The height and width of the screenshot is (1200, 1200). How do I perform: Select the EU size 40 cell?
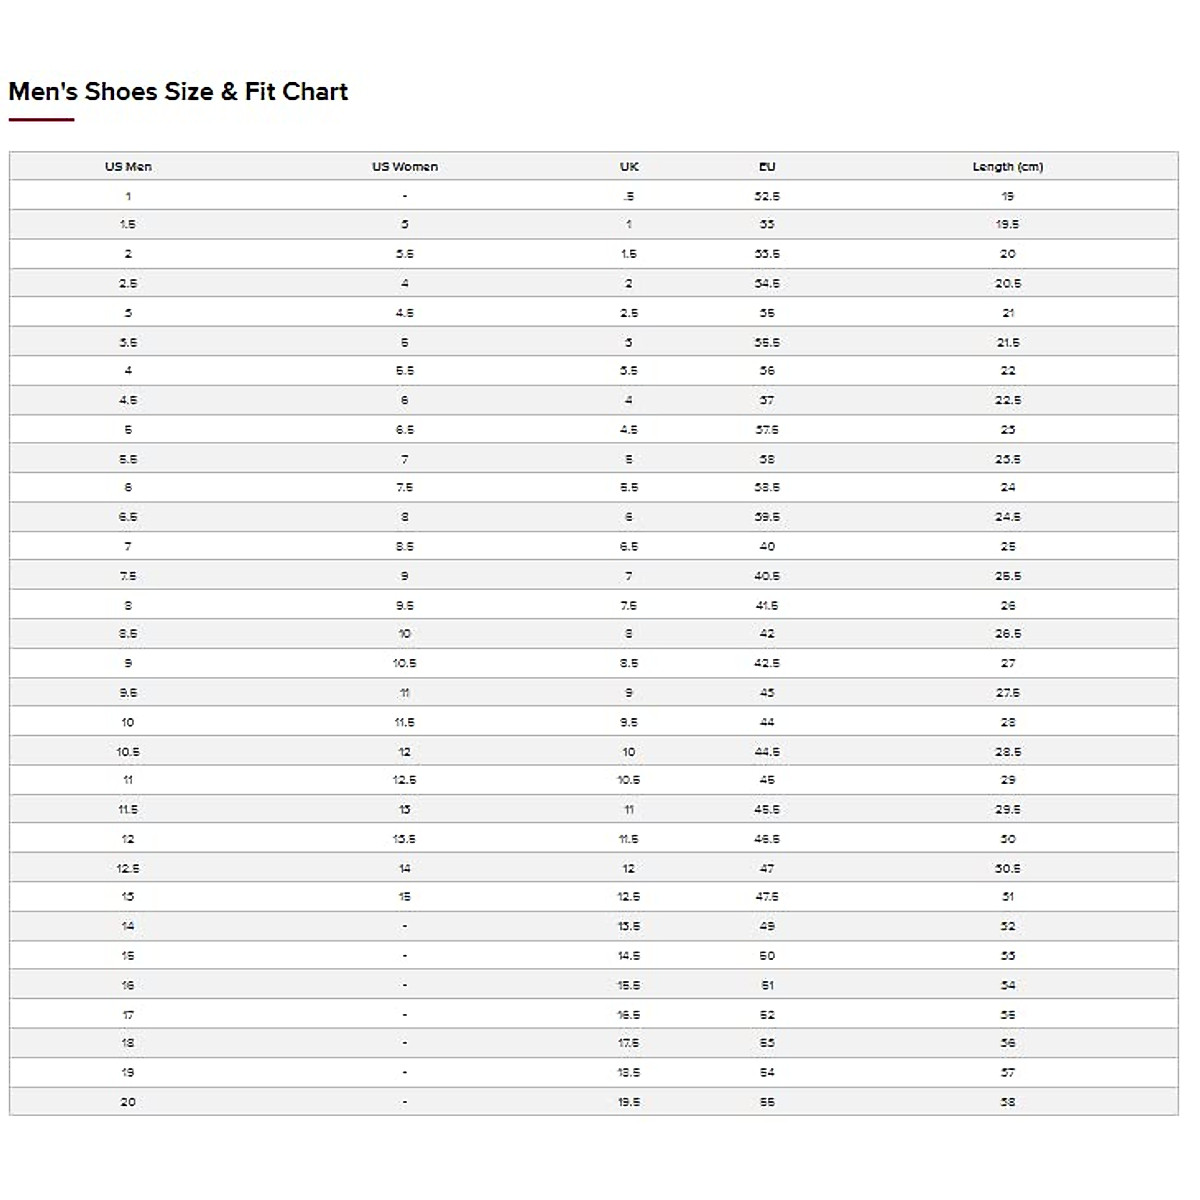coord(767,546)
